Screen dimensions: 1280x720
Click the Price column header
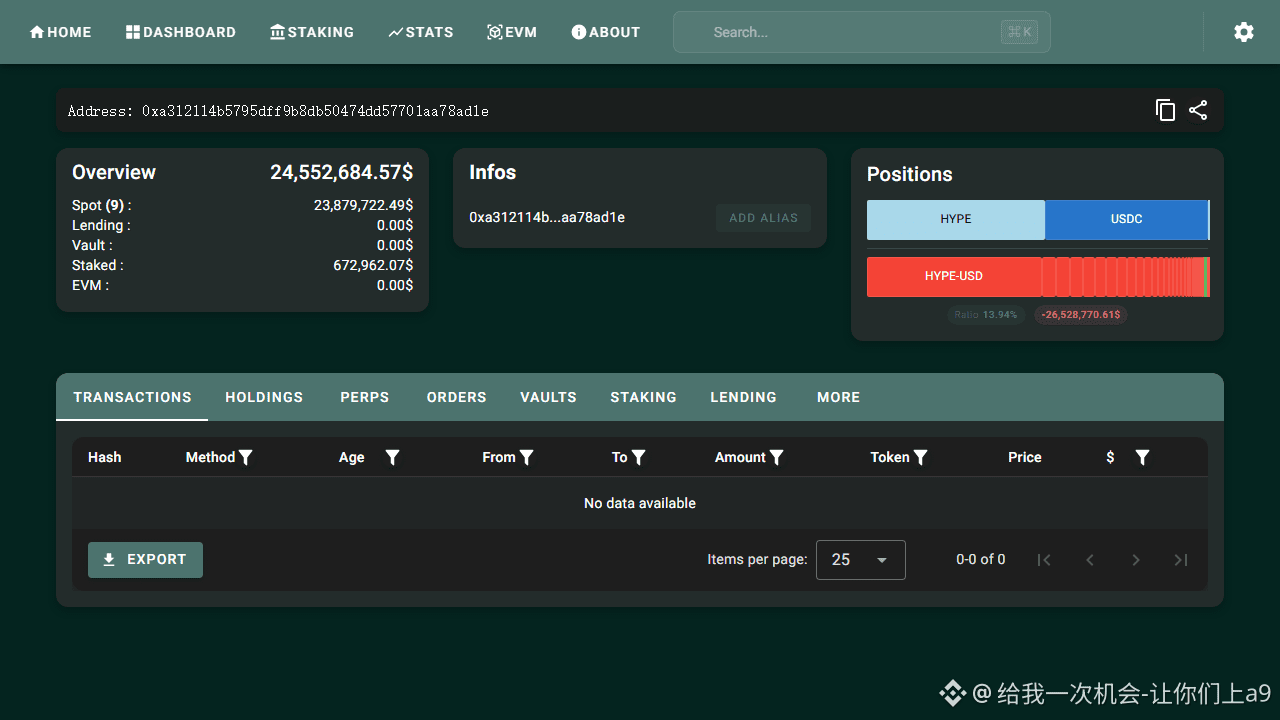point(1024,457)
